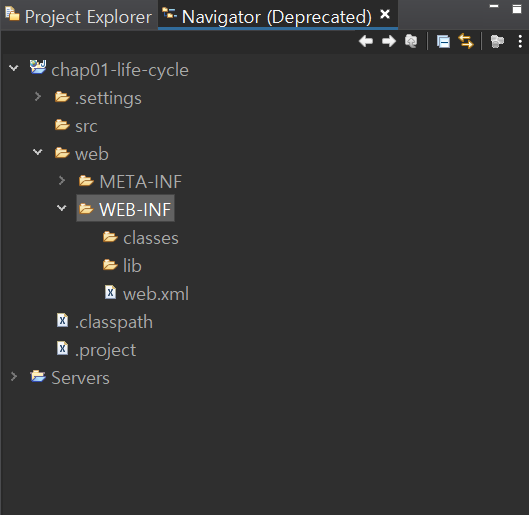Select the src tree item
529x515 pixels.
(x=86, y=126)
